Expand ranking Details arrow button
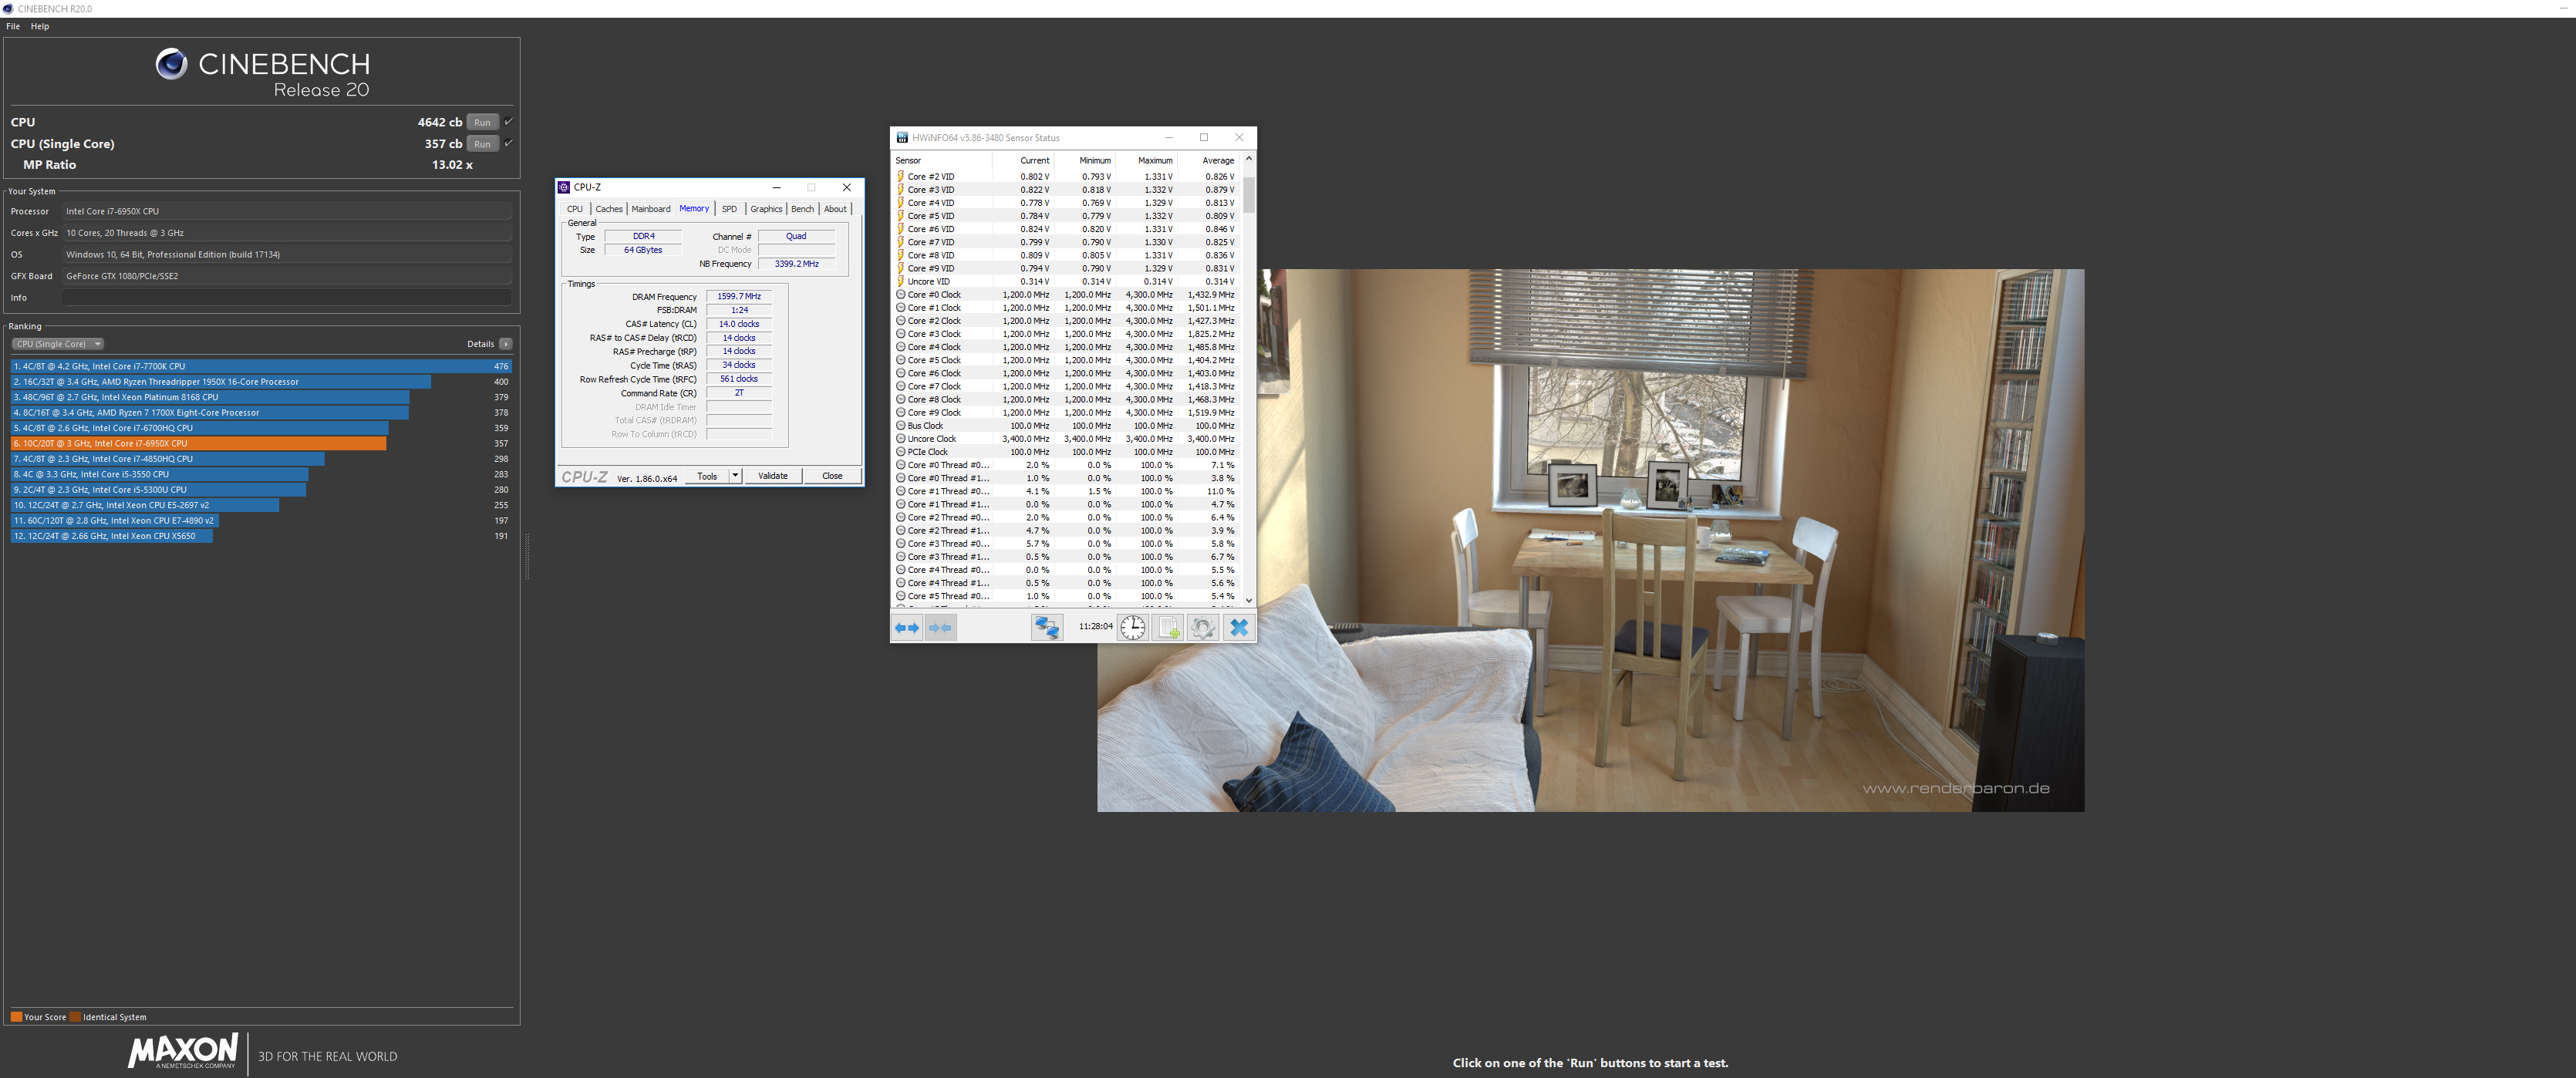The width and height of the screenshot is (2576, 1078). pyautogui.click(x=506, y=344)
